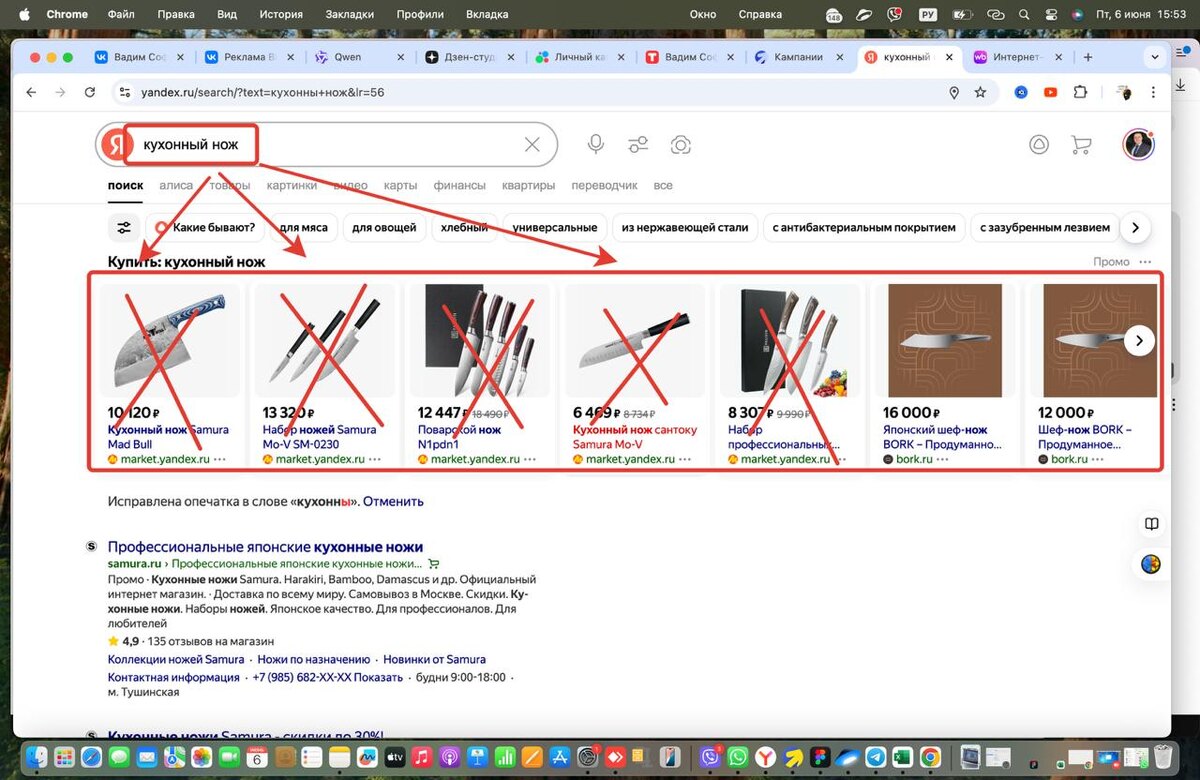Click the reading book icon on right edge
1200x780 pixels.
tap(1151, 524)
